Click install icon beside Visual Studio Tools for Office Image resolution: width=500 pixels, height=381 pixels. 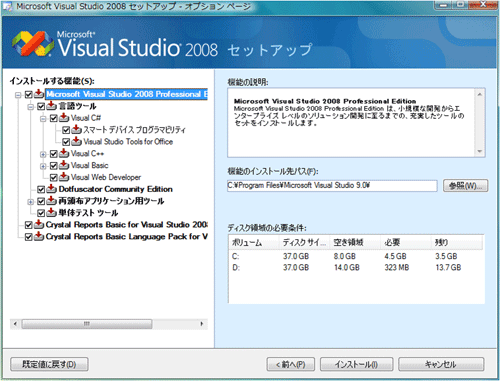pyautogui.click(x=76, y=142)
